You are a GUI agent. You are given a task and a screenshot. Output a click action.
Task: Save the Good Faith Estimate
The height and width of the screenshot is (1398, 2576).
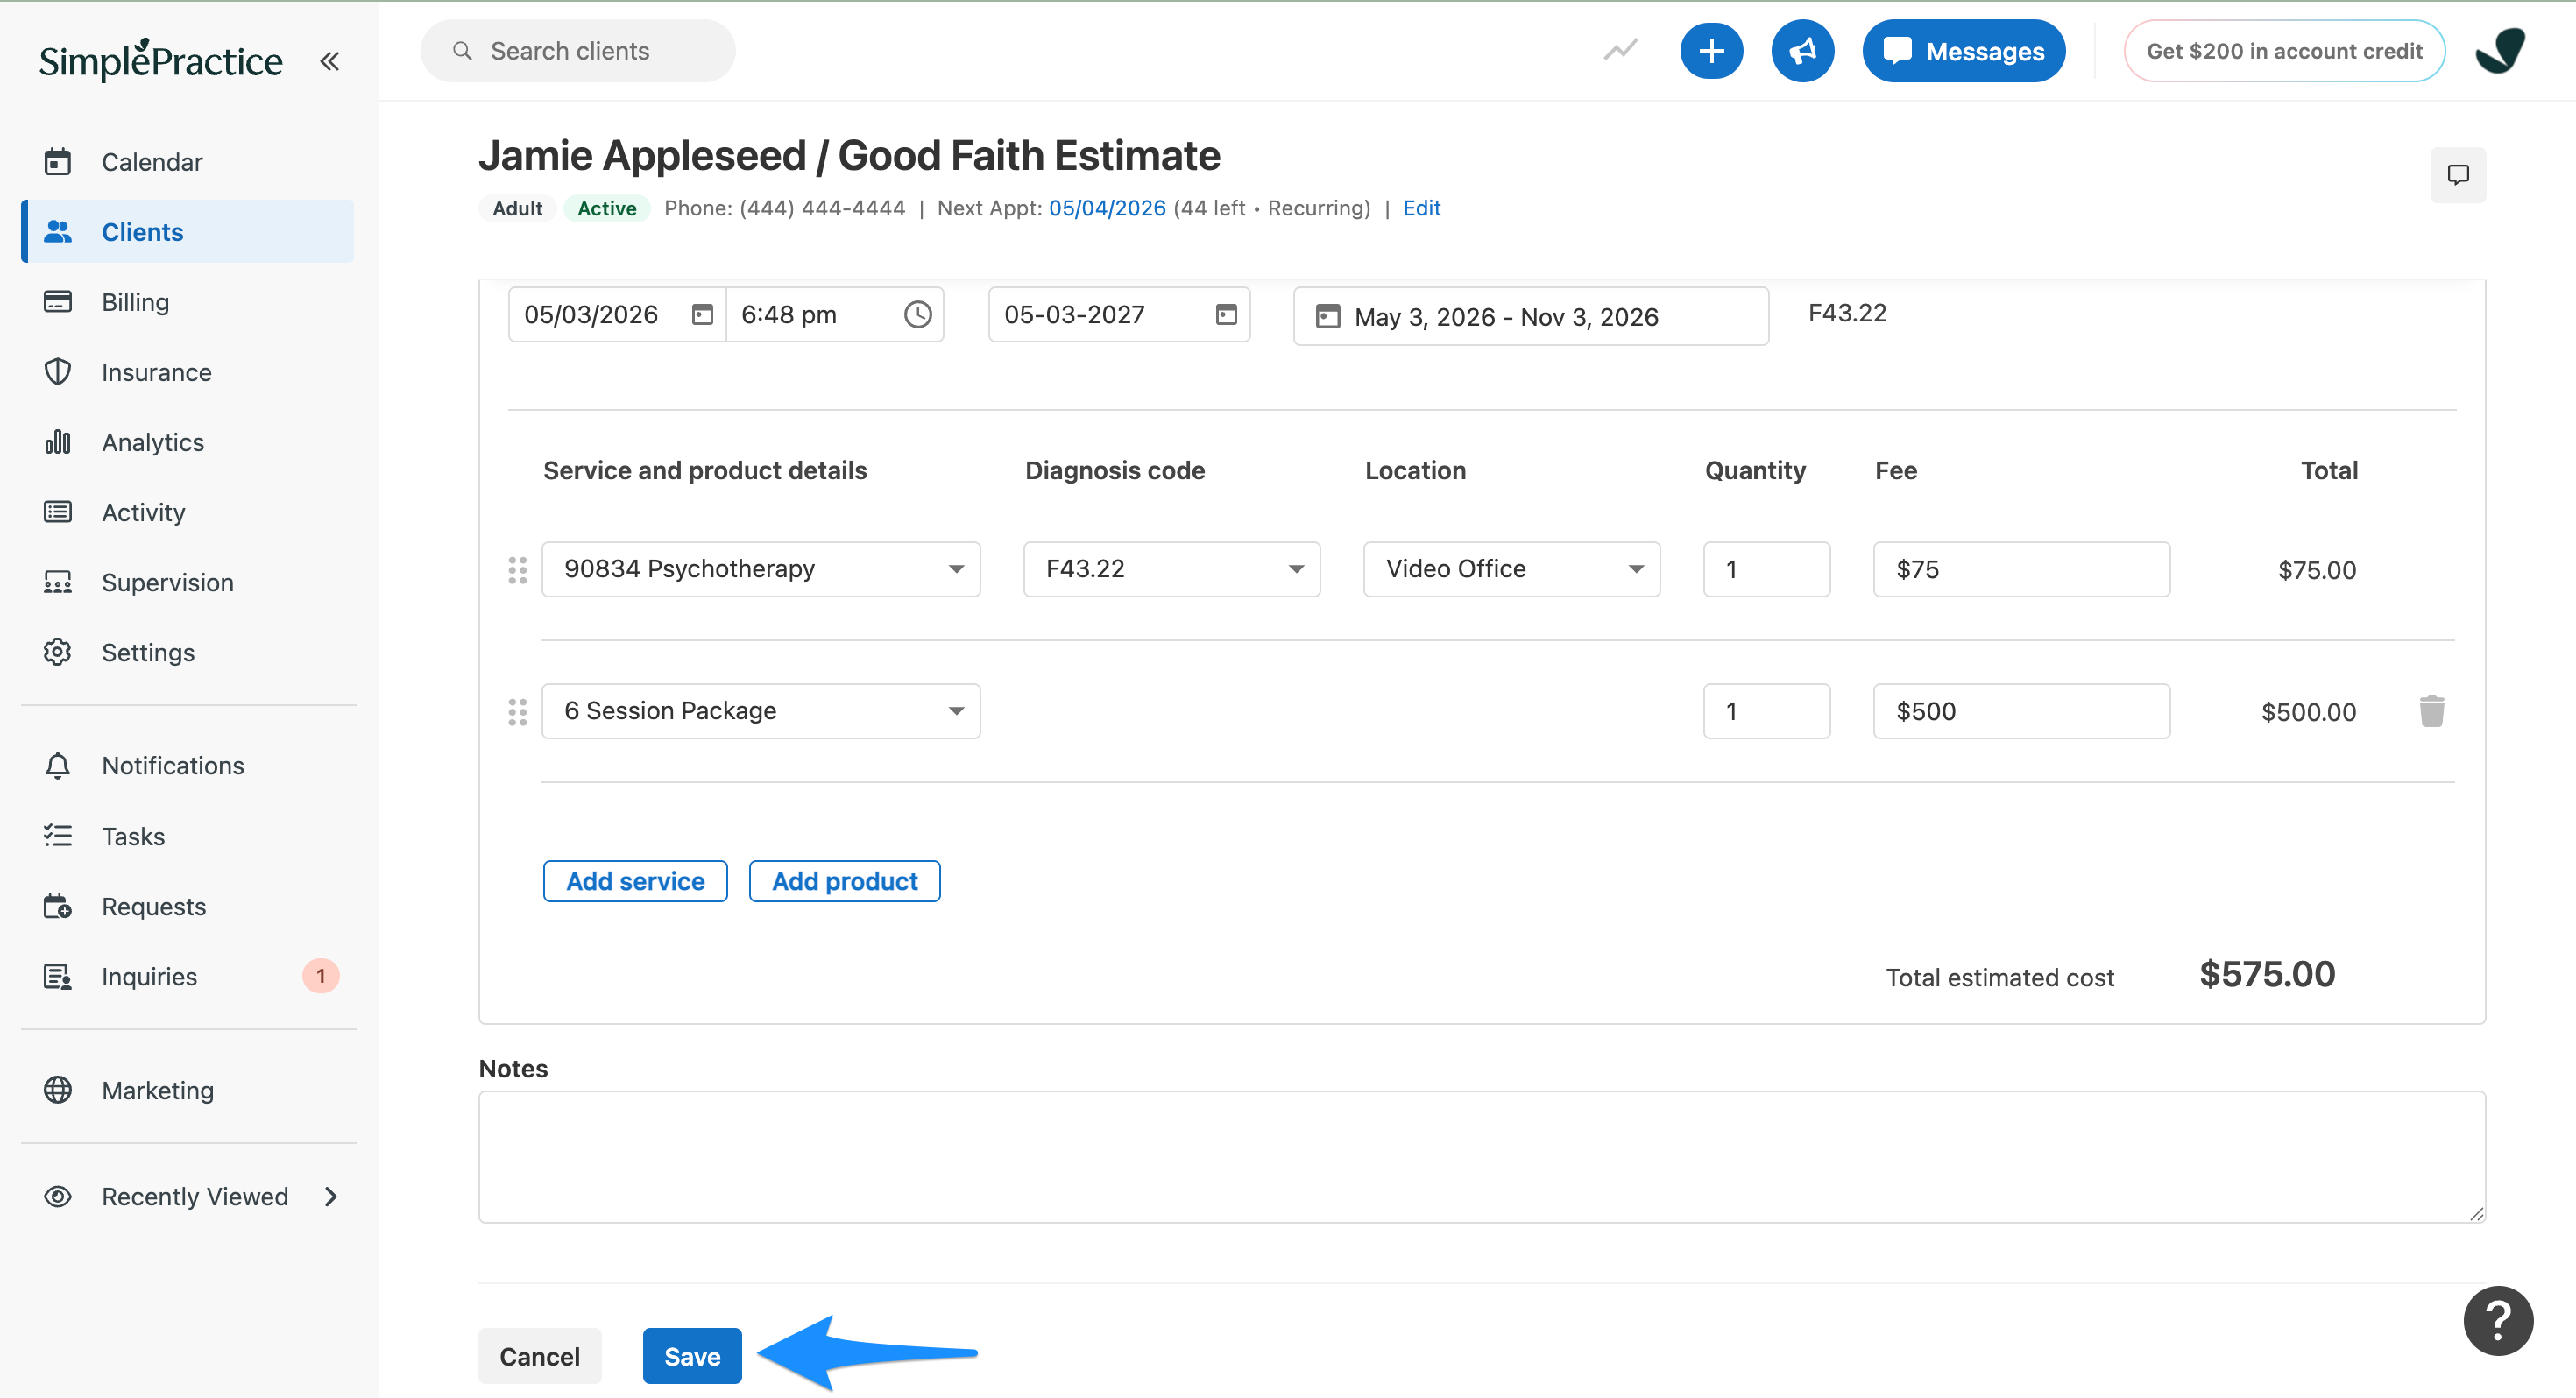[x=692, y=1356]
